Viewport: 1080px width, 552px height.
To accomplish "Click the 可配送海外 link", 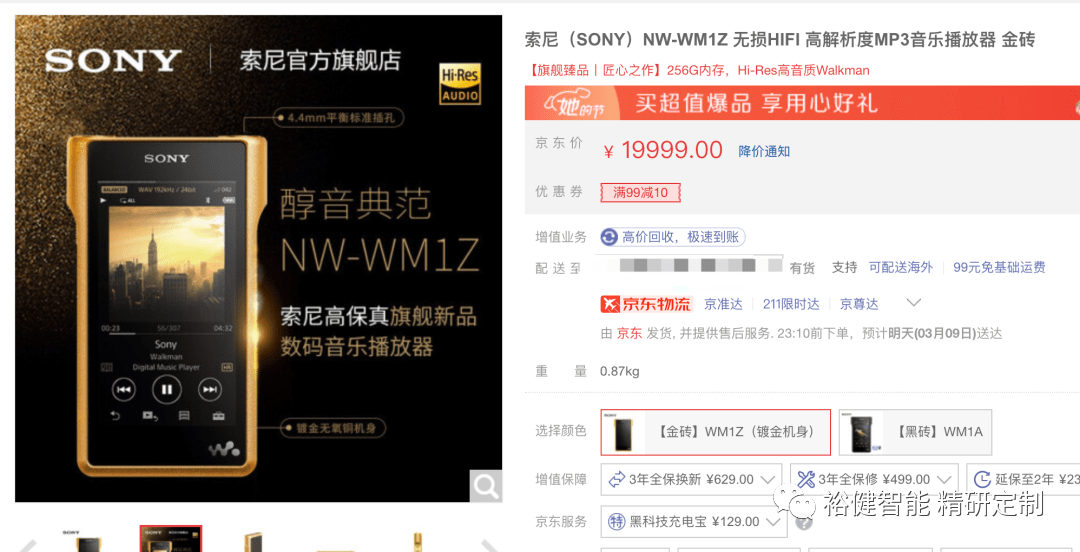I will 901,267.
